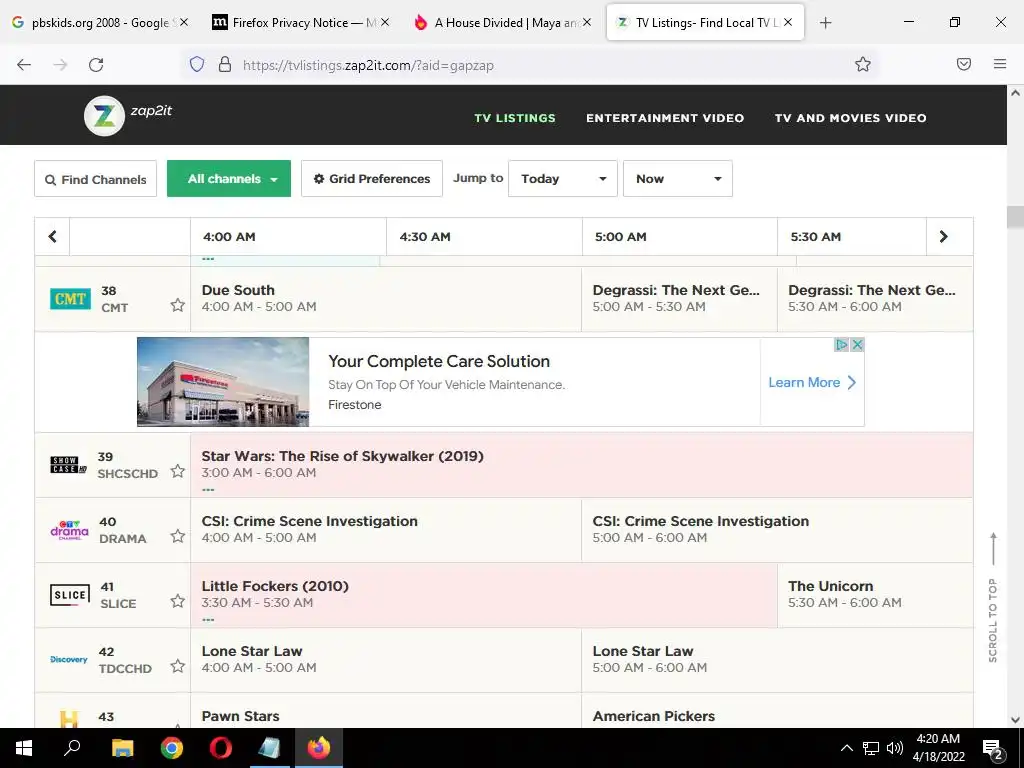This screenshot has height=768, width=1024.
Task: Open TV LISTINGS nav item
Action: (515, 118)
